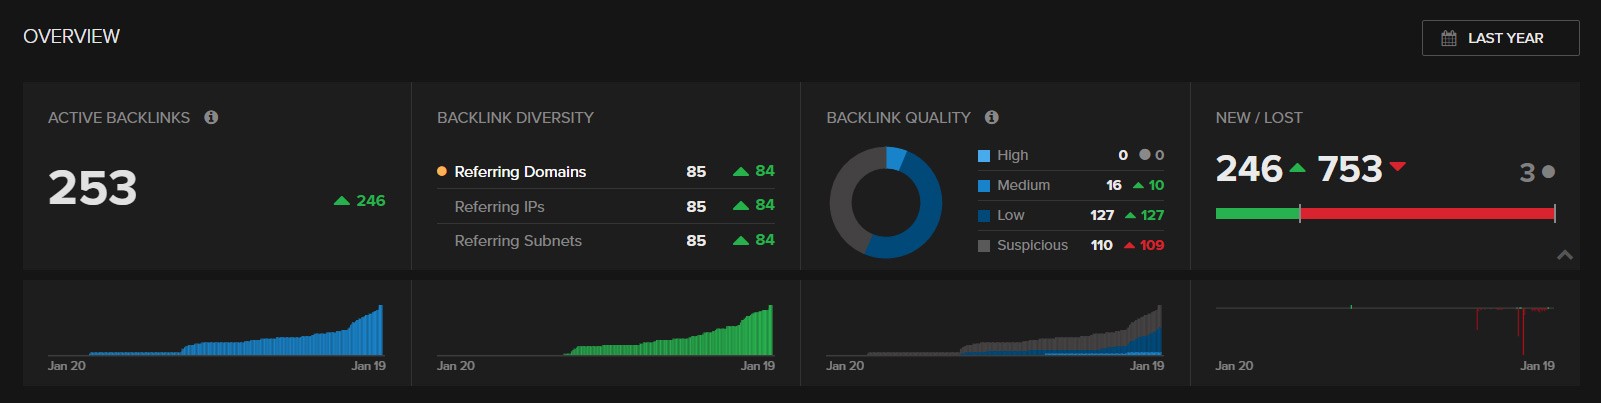Collapse the overview panel with the chevron
1601x403 pixels.
1565,255
